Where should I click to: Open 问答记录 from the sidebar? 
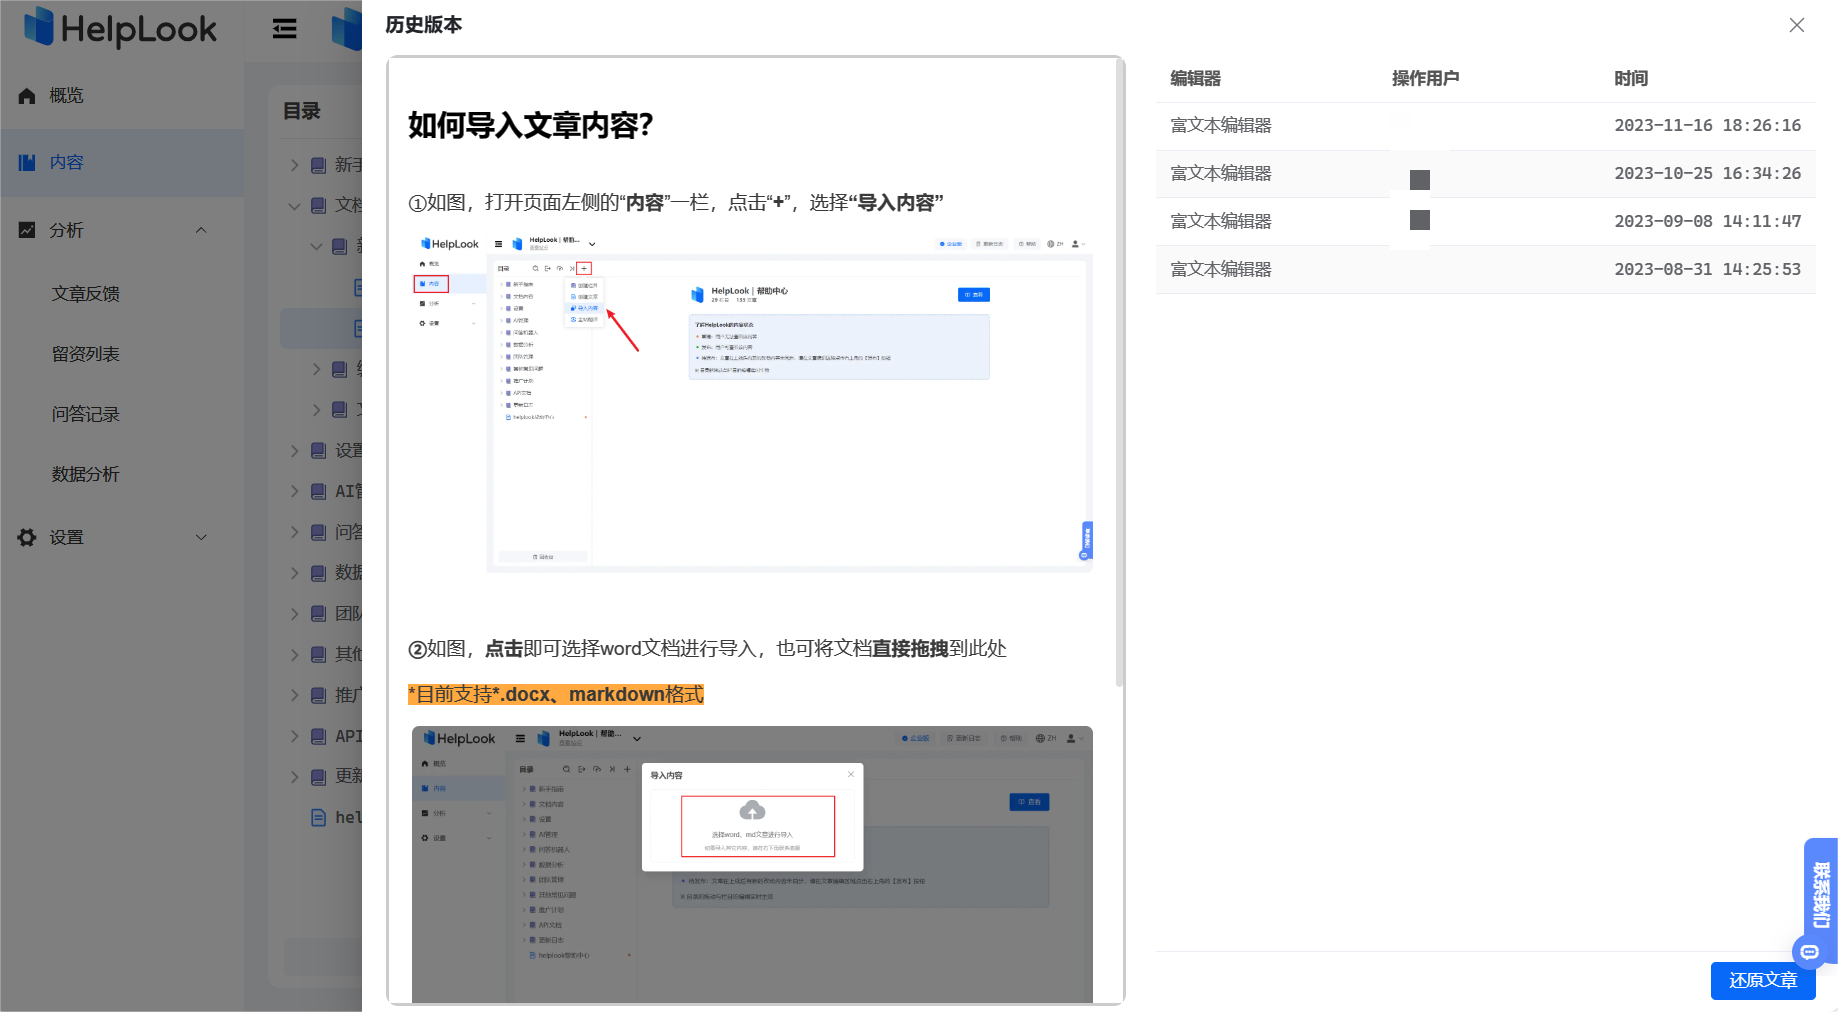tap(85, 413)
